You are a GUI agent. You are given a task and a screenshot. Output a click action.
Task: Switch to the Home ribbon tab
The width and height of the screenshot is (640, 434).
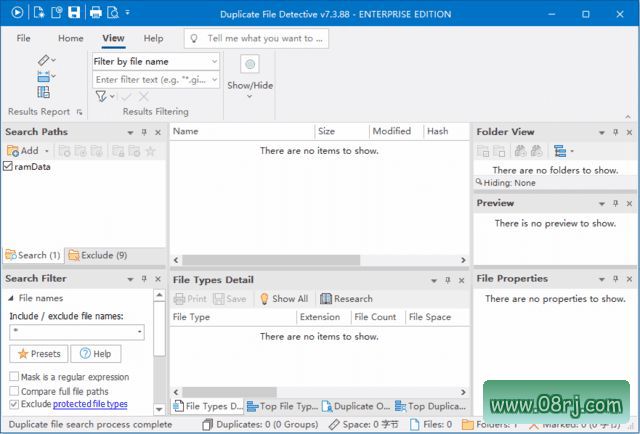click(x=71, y=38)
